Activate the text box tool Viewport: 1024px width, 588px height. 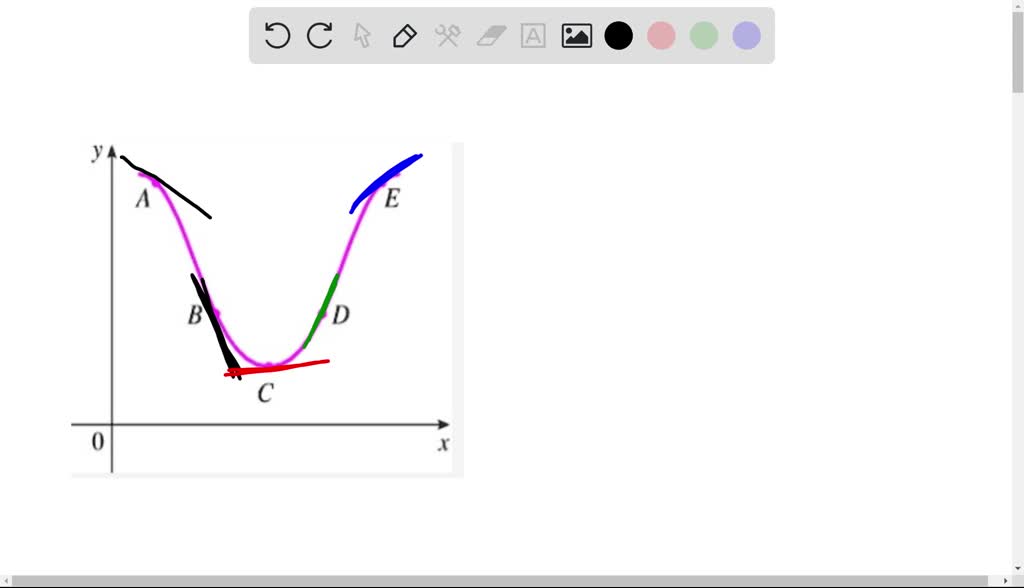pyautogui.click(x=532, y=35)
